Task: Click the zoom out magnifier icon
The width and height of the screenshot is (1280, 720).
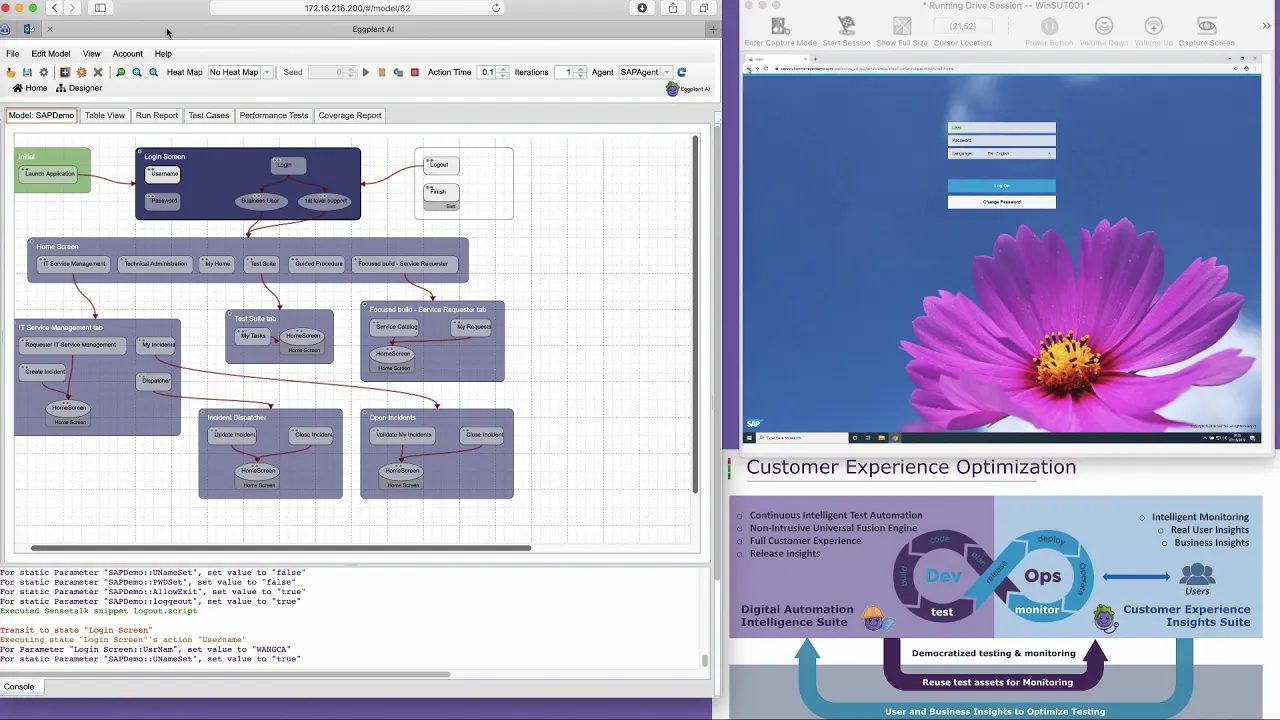Action: (x=153, y=72)
